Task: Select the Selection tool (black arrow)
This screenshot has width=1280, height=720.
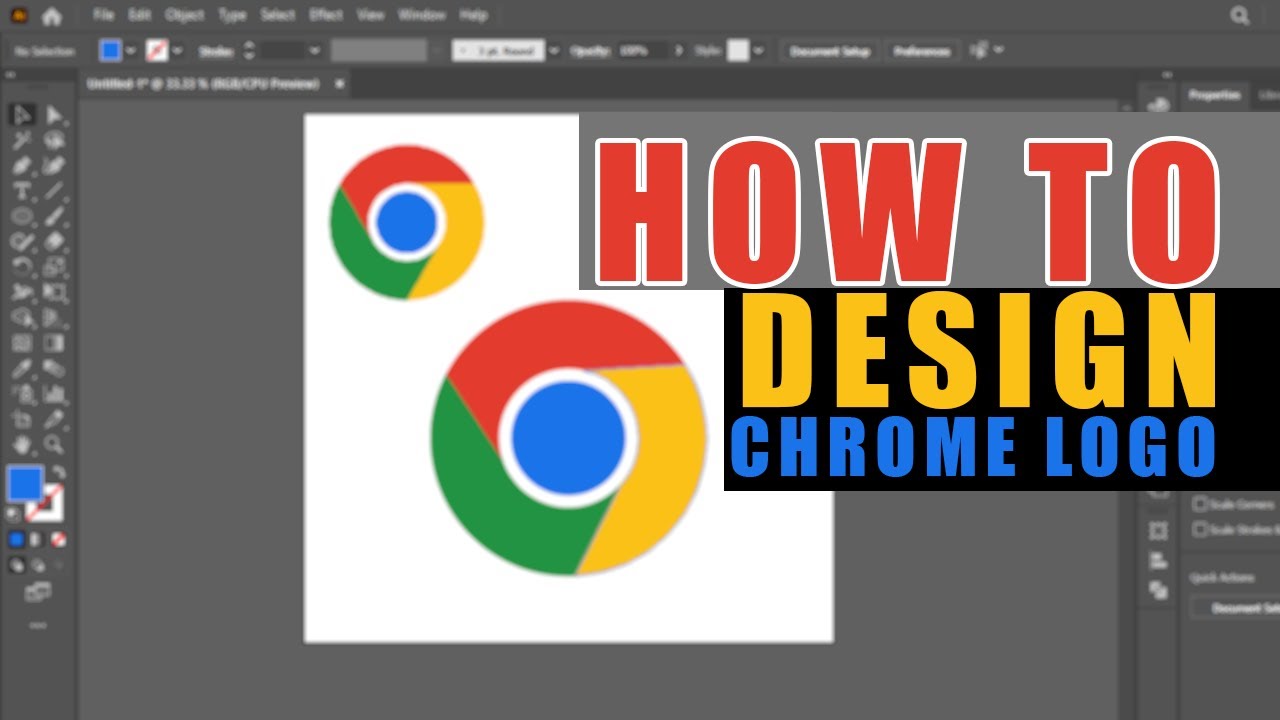Action: (22, 115)
